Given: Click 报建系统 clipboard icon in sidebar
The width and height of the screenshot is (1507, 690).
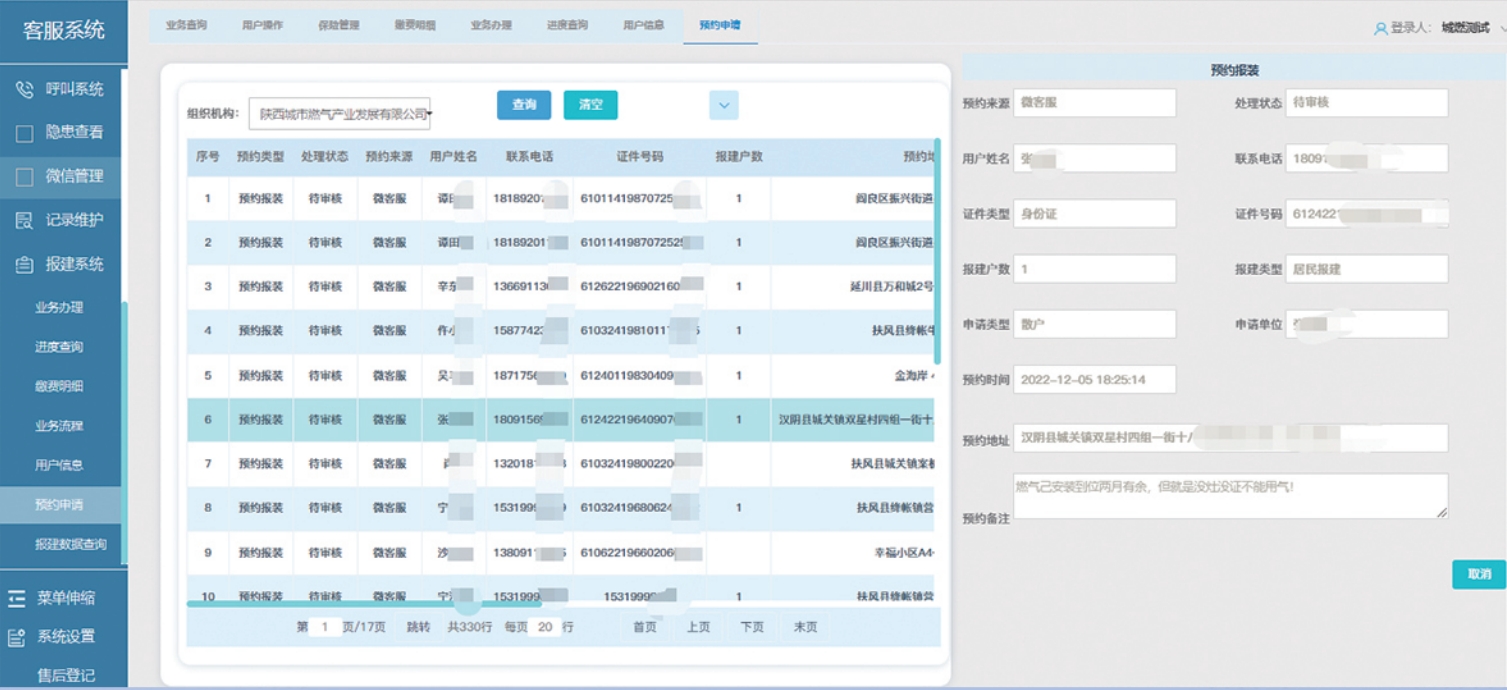Looking at the screenshot, I should (25, 264).
